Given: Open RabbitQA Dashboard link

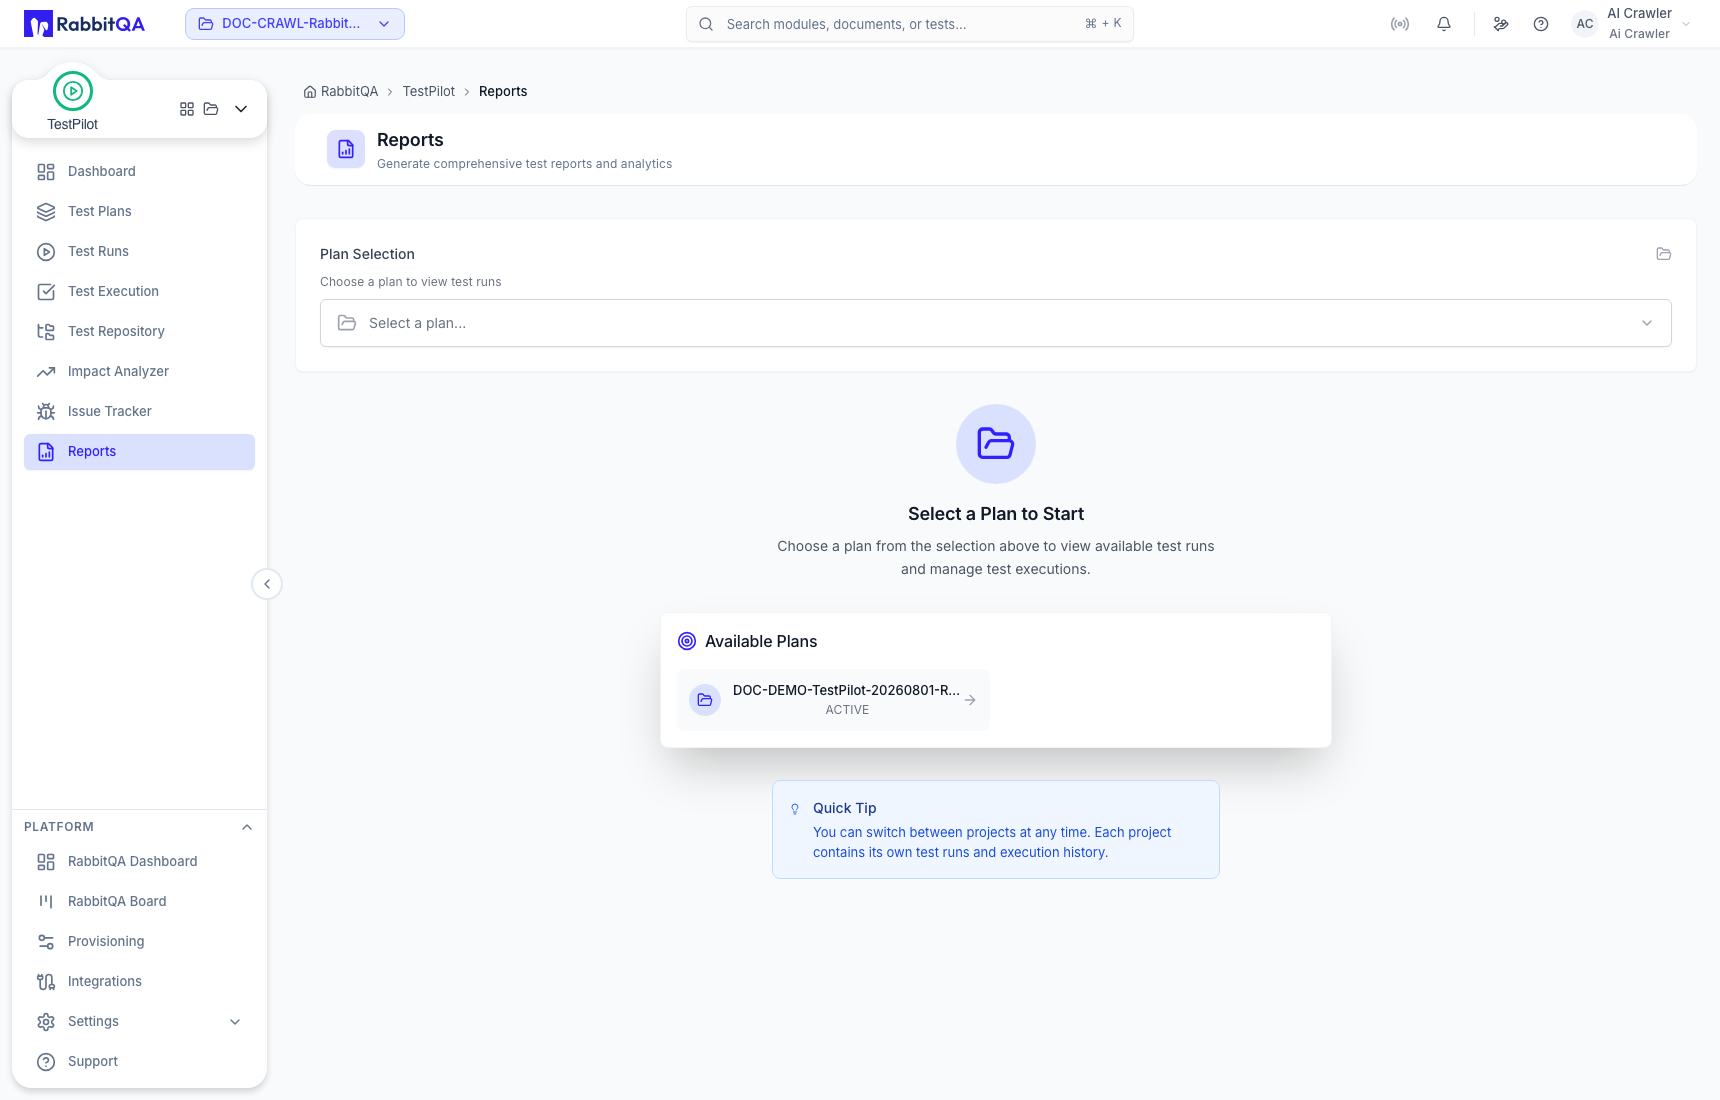Looking at the screenshot, I should (139, 862).
